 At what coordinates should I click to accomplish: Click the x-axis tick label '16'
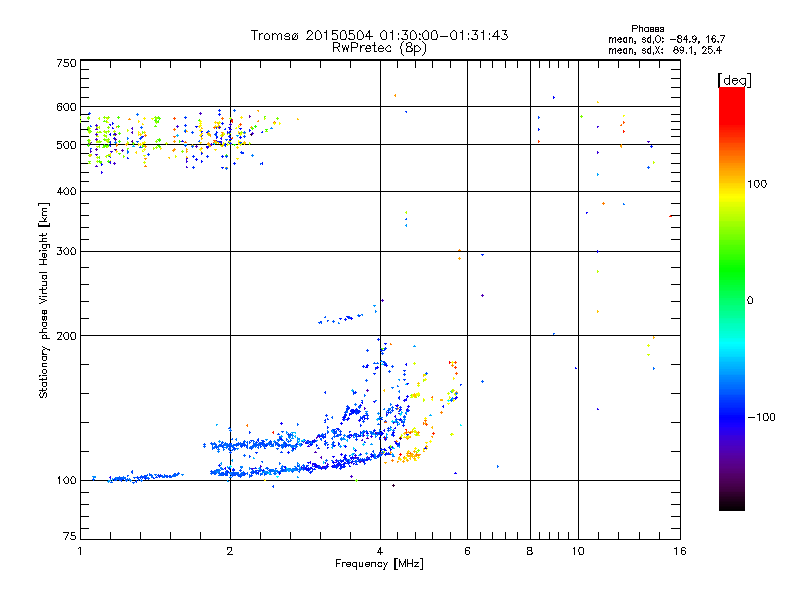pyautogui.click(x=680, y=551)
